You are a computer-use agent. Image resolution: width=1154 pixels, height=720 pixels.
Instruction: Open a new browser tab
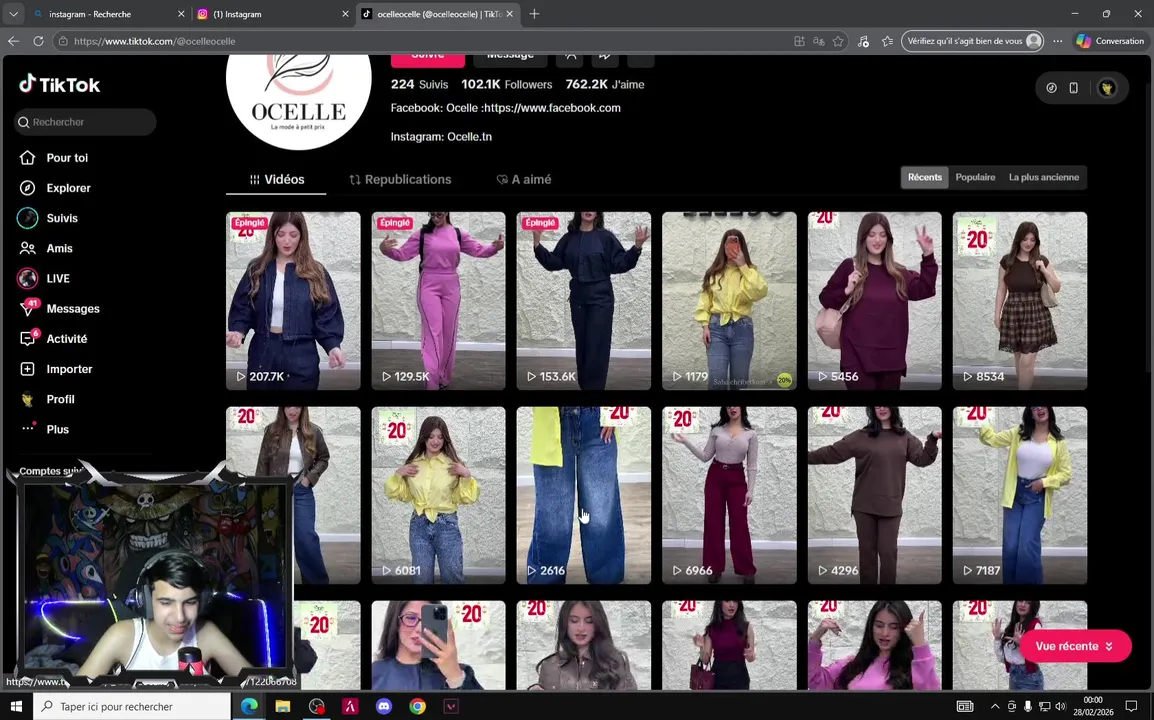coord(534,14)
